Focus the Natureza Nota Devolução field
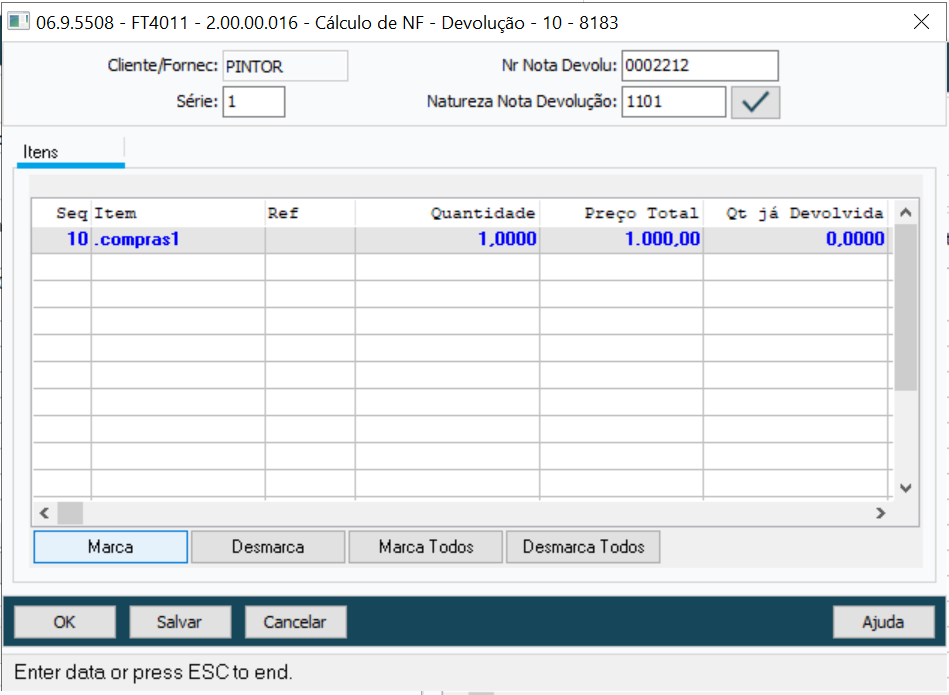This screenshot has width=949, height=695. click(x=674, y=102)
